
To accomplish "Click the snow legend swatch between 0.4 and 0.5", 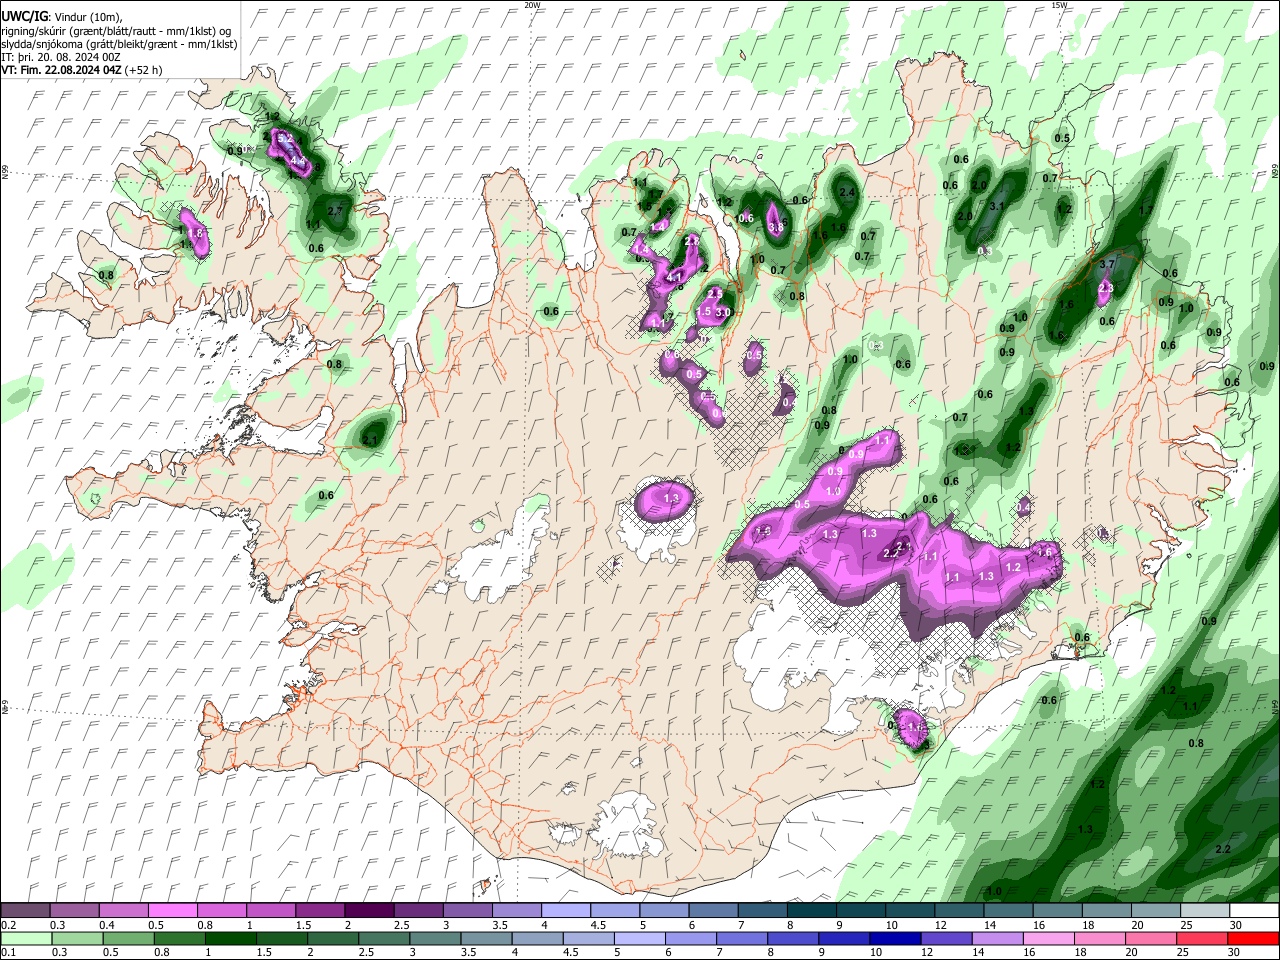I will (123, 911).
